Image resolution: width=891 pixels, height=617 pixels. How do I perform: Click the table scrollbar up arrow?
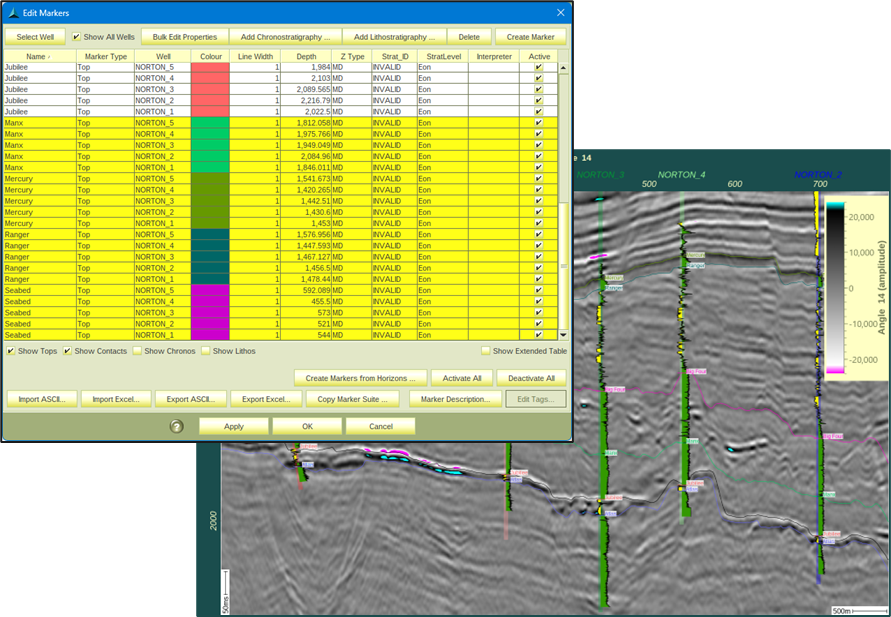click(x=563, y=68)
